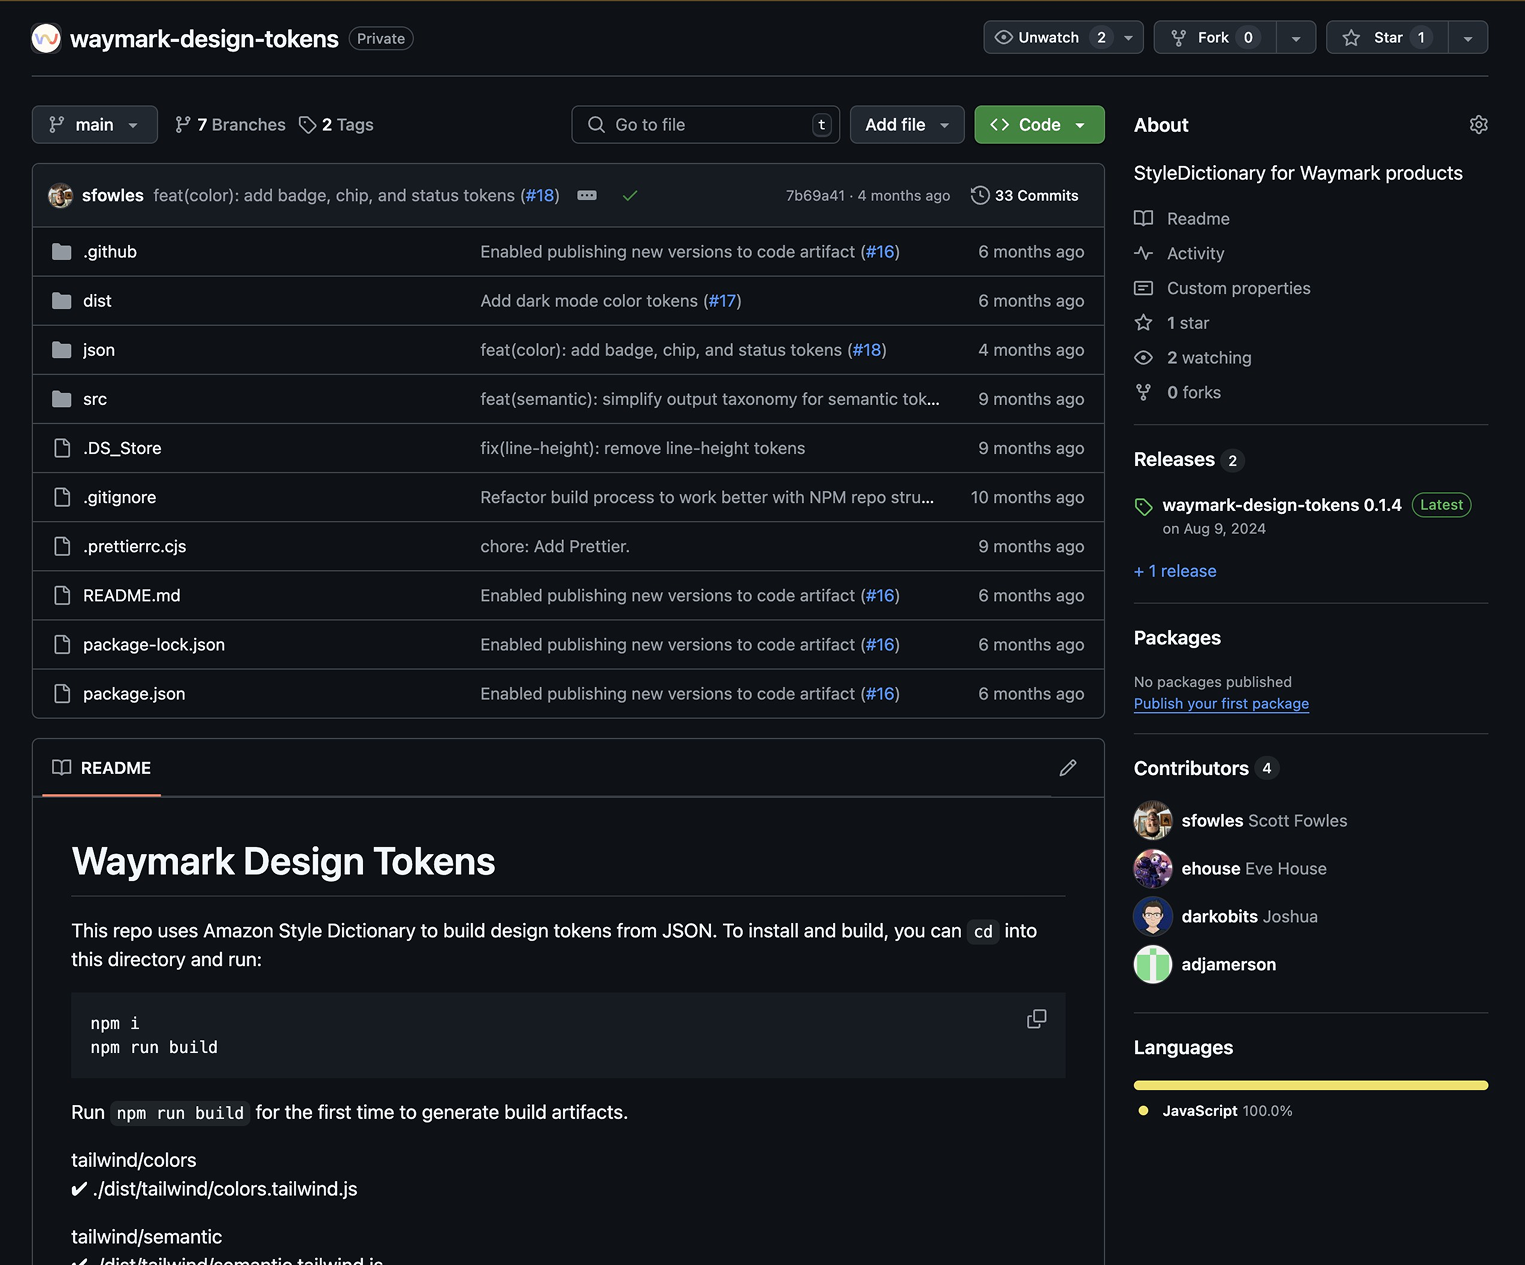Open the Publish your first package link
The height and width of the screenshot is (1265, 1525).
(x=1220, y=703)
